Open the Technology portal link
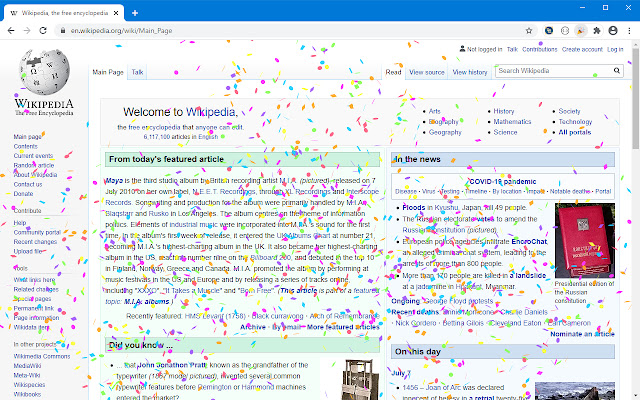 [x=575, y=122]
